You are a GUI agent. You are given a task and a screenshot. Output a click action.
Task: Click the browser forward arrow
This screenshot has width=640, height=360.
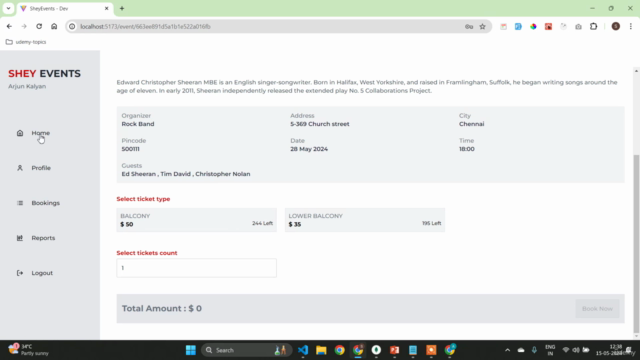click(x=24, y=27)
